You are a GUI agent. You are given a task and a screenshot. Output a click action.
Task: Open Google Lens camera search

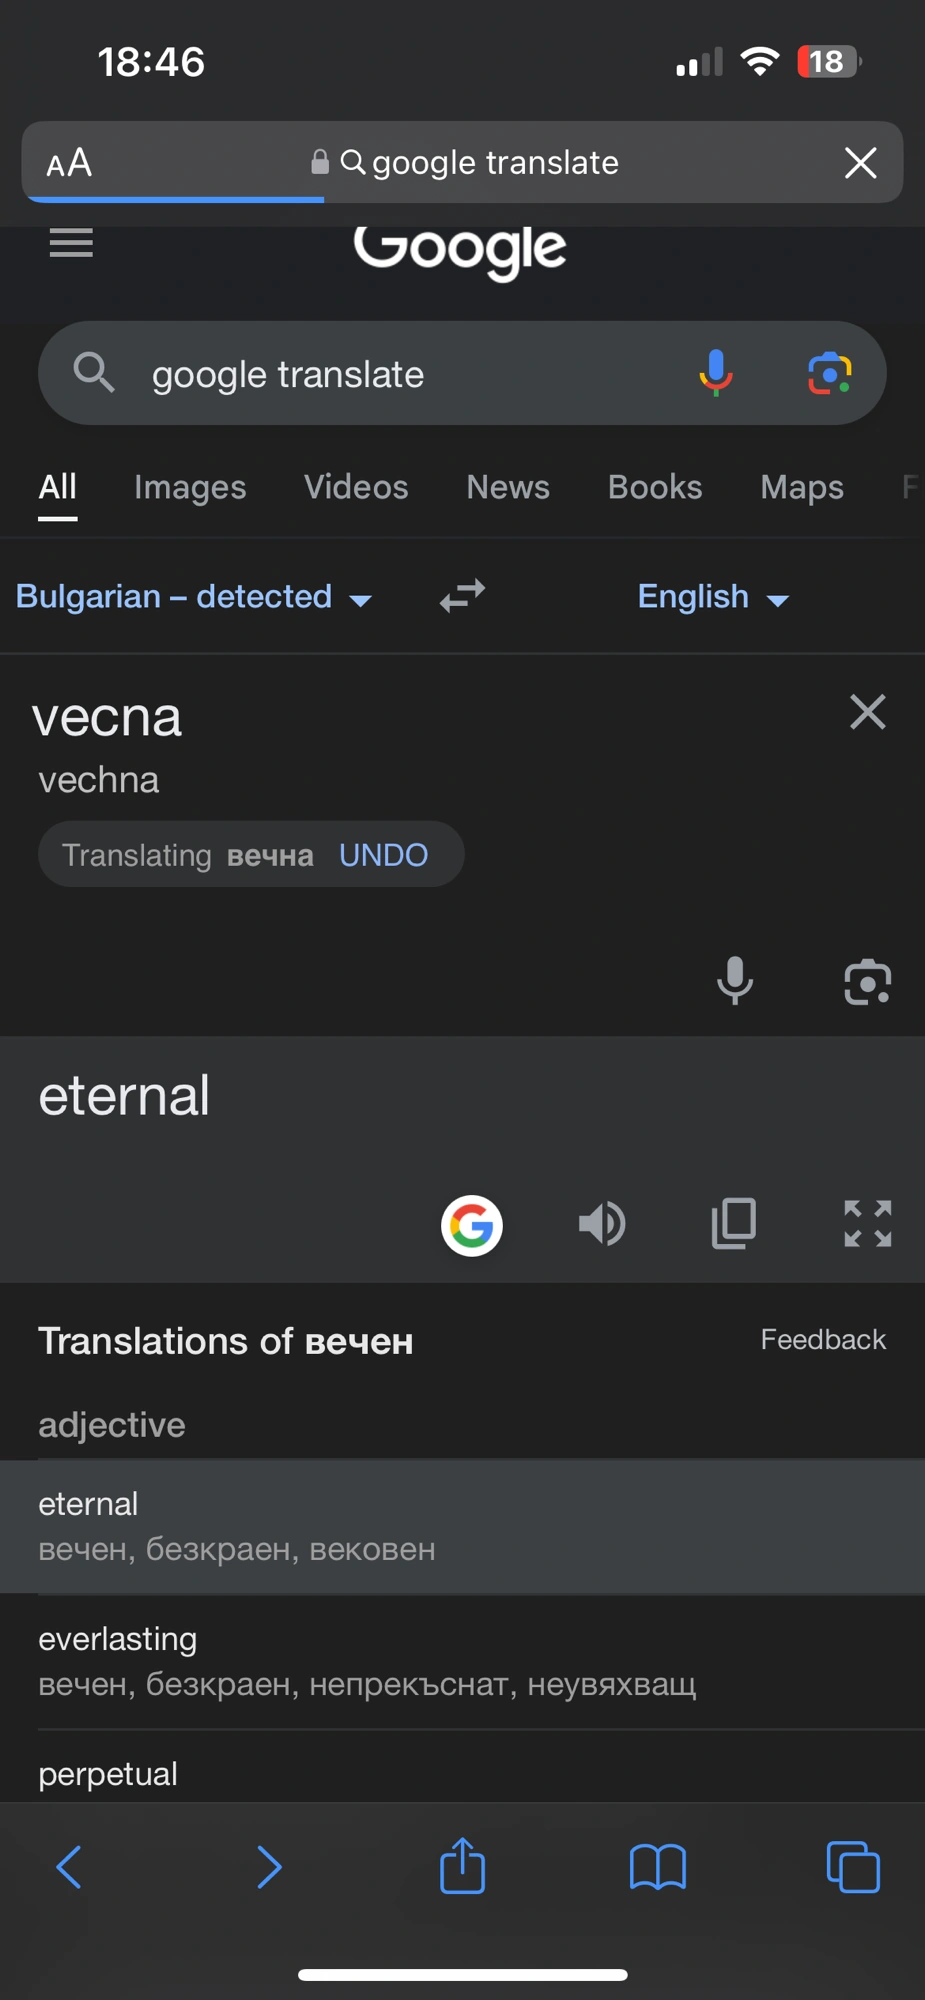coord(829,374)
